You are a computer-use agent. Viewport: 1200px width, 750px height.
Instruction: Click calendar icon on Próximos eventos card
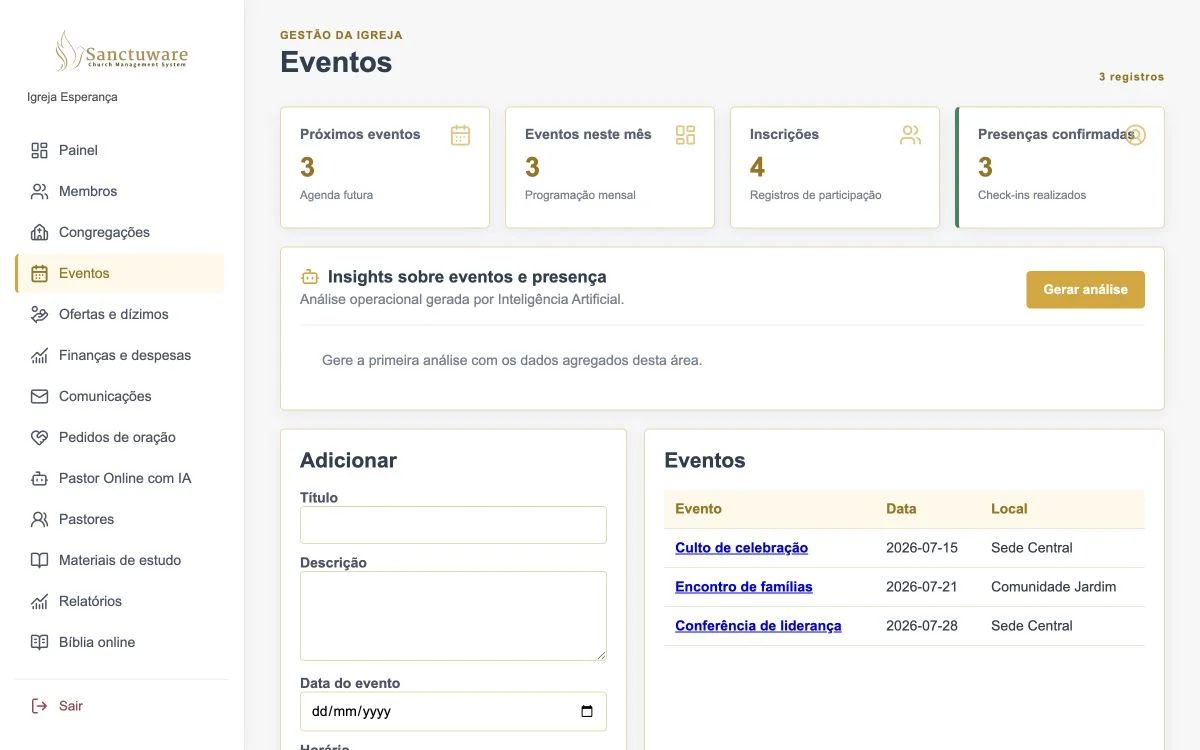(460, 135)
